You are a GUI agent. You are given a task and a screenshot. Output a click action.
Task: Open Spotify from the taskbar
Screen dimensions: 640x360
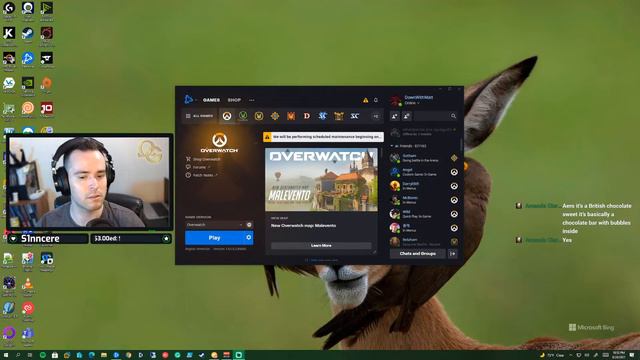tap(42, 355)
